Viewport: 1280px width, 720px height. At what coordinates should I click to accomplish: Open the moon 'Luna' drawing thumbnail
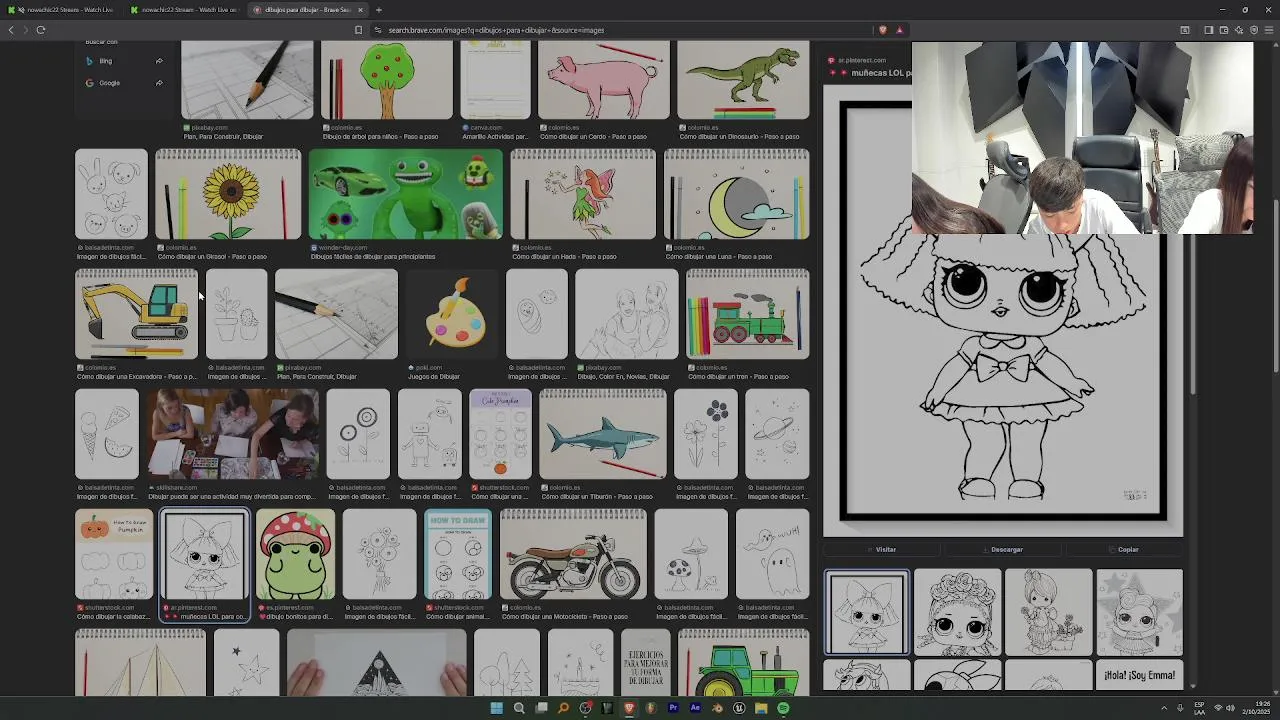[x=737, y=194]
